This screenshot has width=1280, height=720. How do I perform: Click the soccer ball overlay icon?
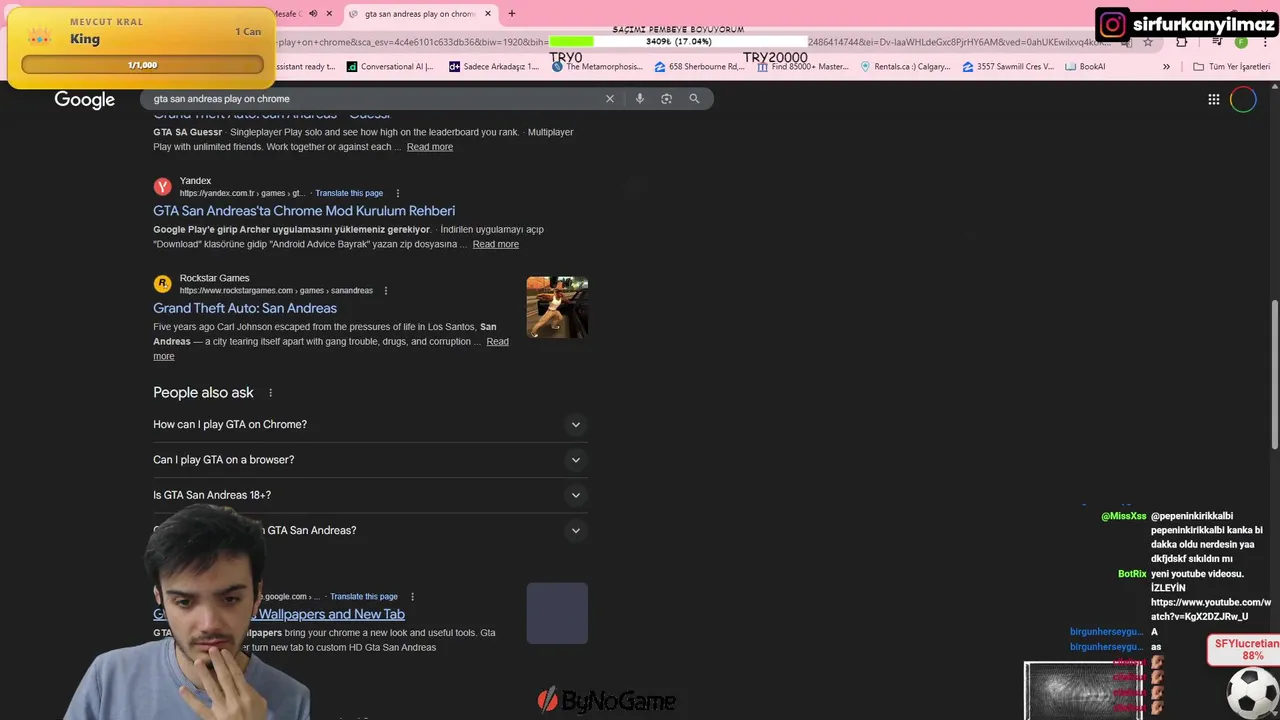(x=1253, y=691)
